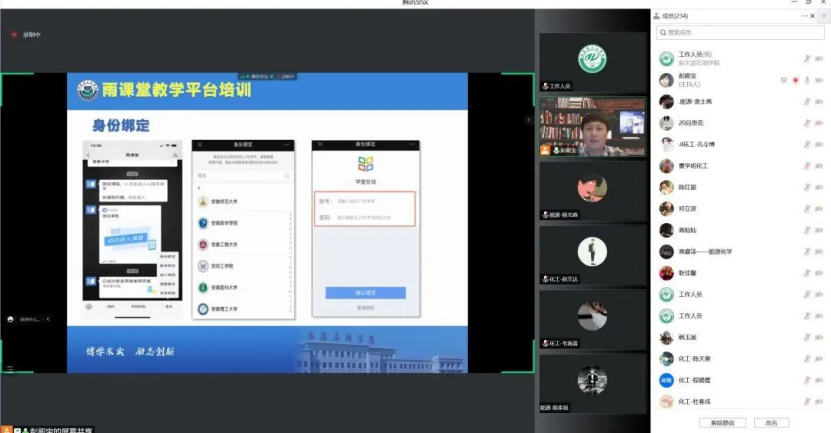Click muted mic icon for 曹学明化工
Image resolution: width=831 pixels, height=433 pixels.
[807, 166]
